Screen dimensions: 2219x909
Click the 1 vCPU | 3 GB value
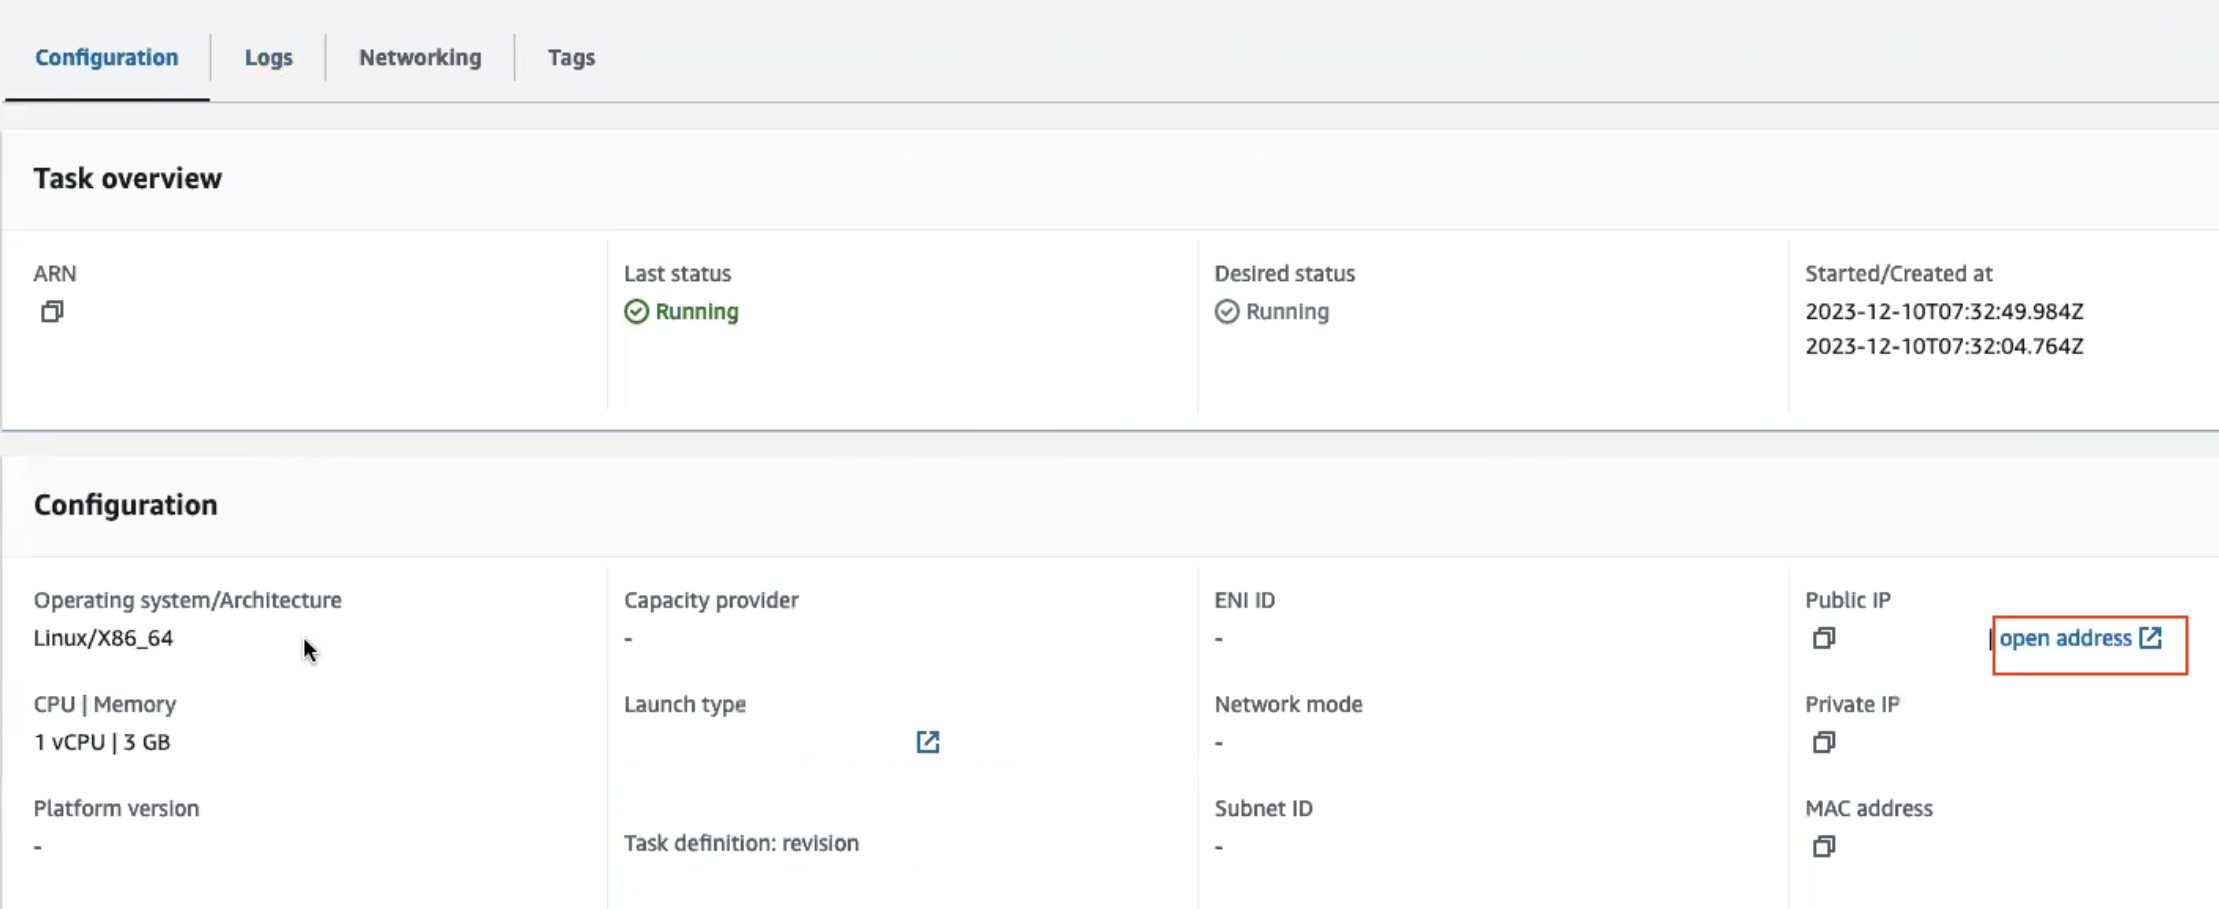[x=102, y=741]
